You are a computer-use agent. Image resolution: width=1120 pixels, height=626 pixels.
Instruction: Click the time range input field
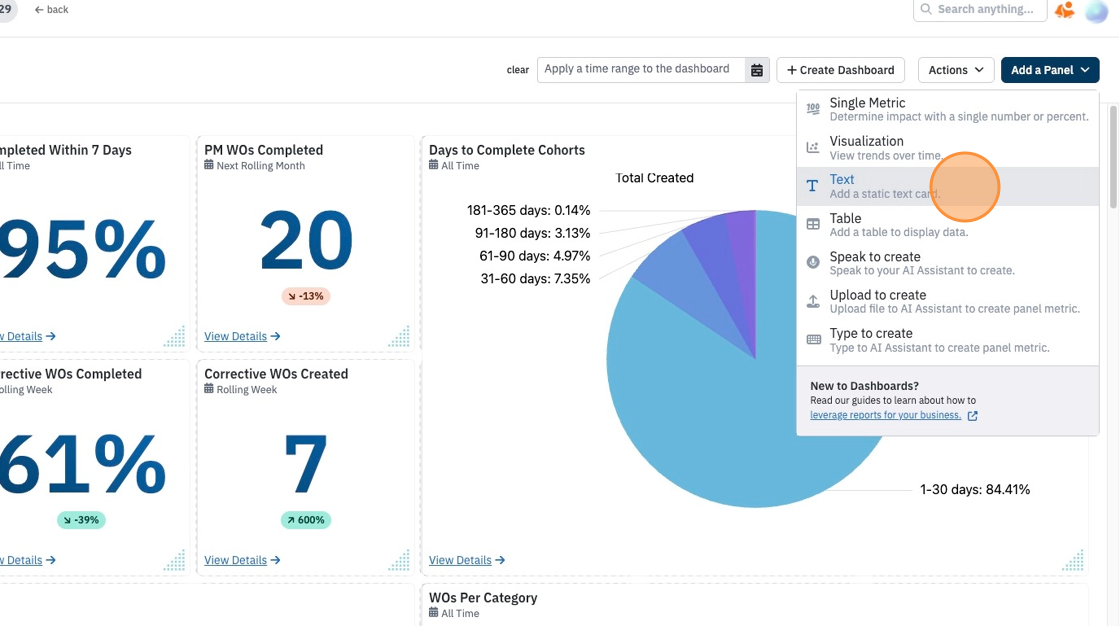(641, 69)
